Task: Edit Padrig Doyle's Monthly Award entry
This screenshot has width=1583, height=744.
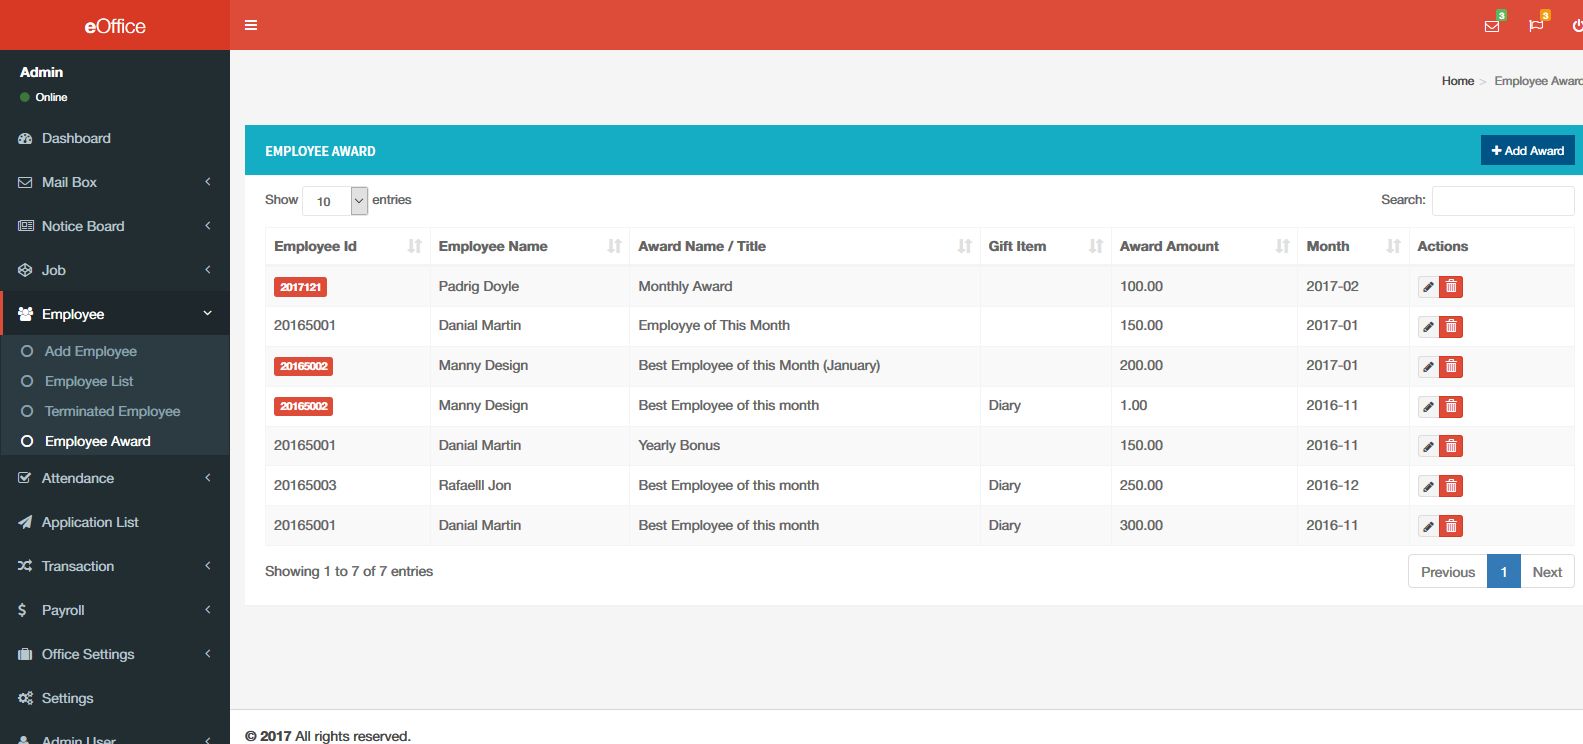Action: coord(1428,287)
